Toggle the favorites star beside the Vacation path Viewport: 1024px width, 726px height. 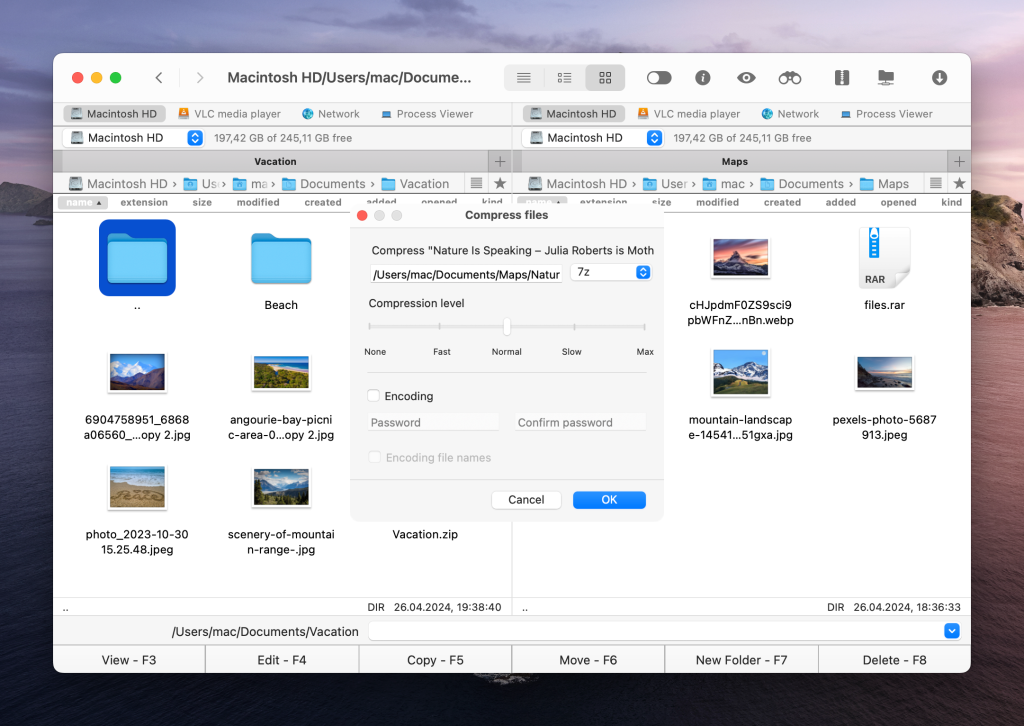click(497, 183)
